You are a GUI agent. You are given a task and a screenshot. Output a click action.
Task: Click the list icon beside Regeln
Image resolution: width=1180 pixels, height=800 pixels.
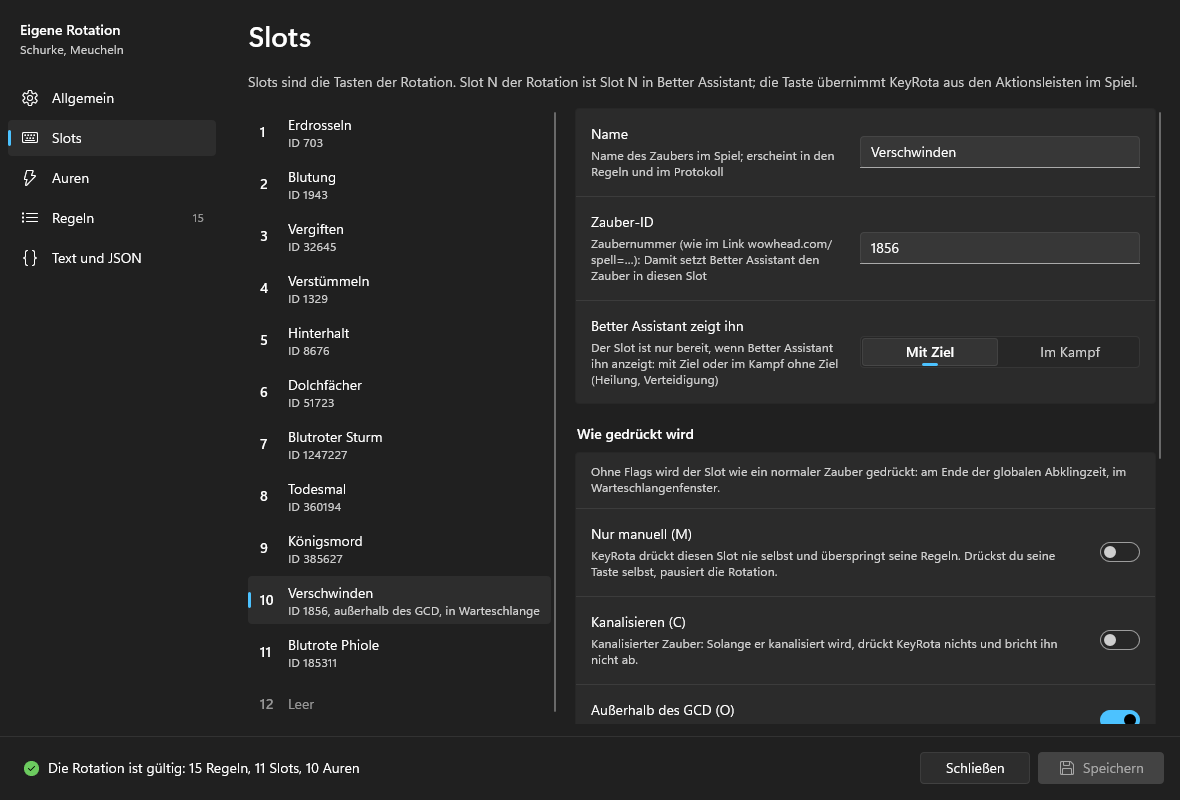click(30, 217)
